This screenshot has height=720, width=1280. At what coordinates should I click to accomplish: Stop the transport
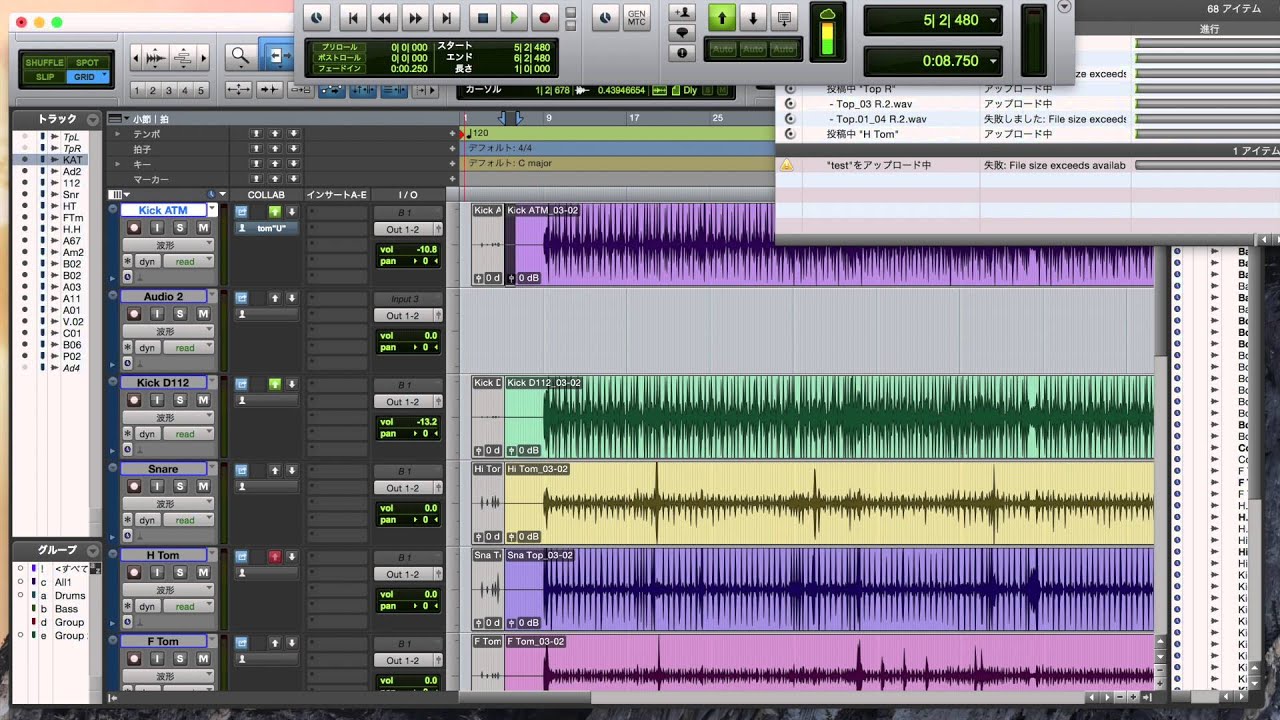tap(482, 17)
